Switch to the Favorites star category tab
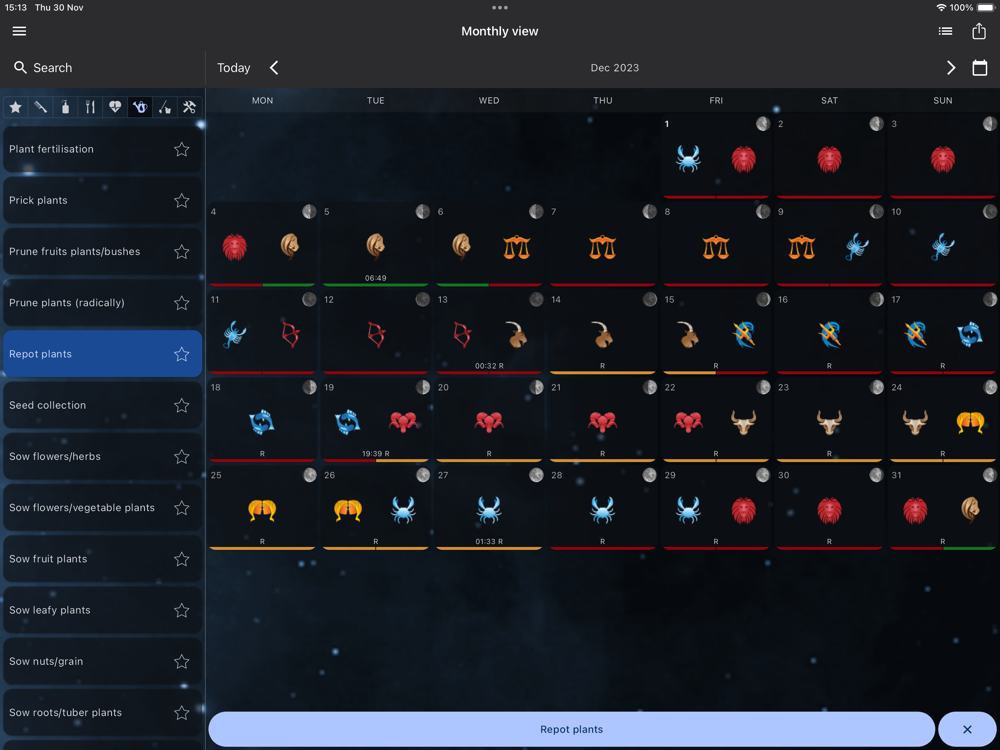 pos(16,107)
